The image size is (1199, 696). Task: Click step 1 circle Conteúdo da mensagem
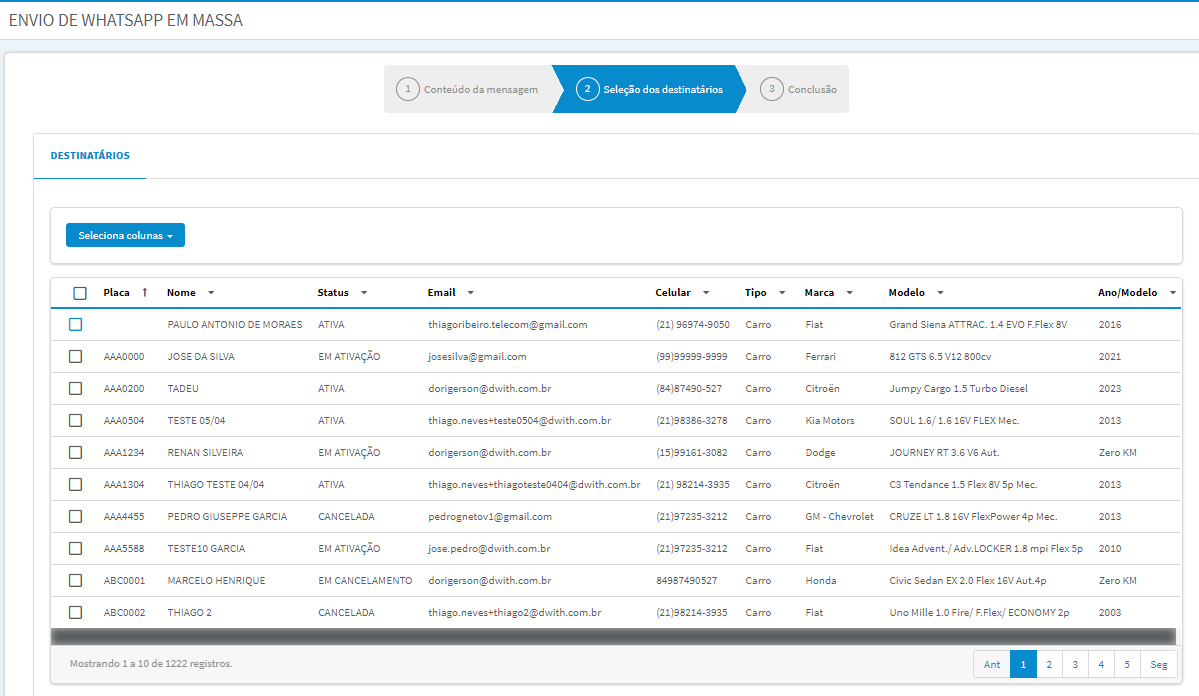[x=408, y=89]
